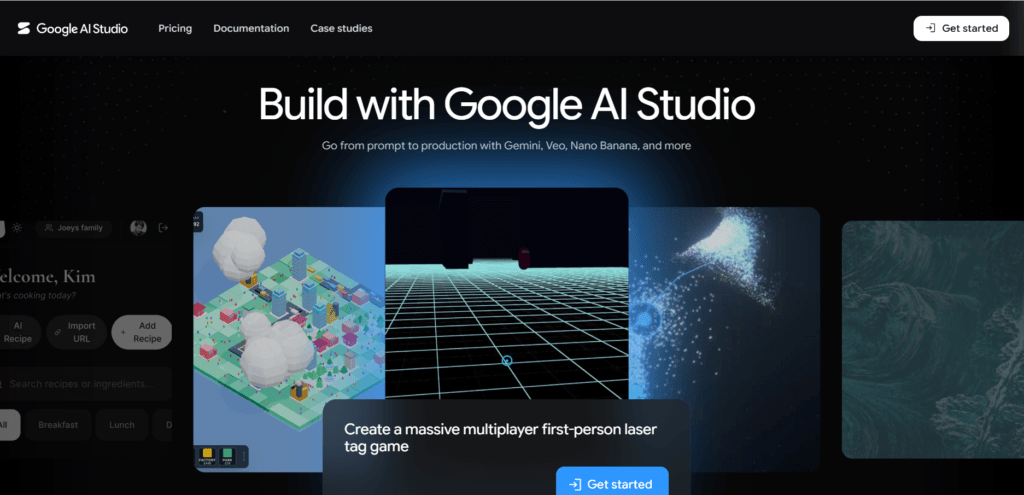Open the Pricing page
This screenshot has height=495, width=1024.
pyautogui.click(x=175, y=29)
